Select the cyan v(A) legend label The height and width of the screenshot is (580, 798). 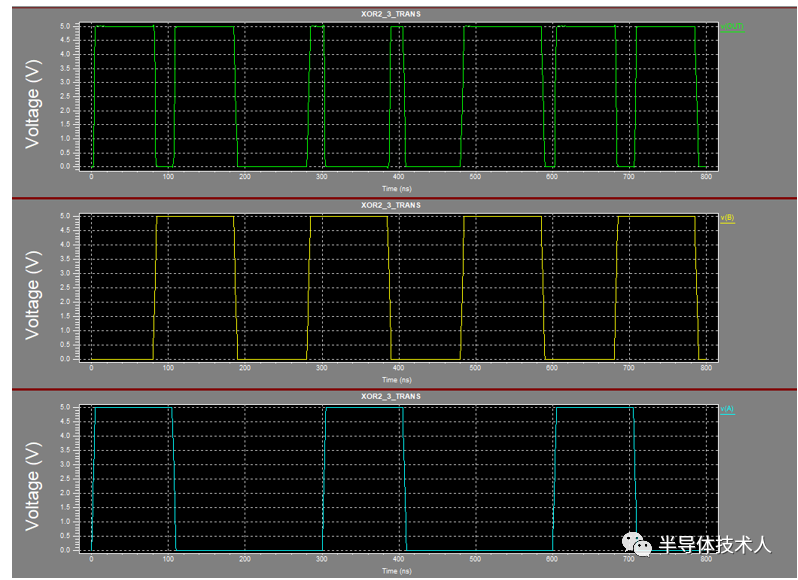[x=727, y=409]
